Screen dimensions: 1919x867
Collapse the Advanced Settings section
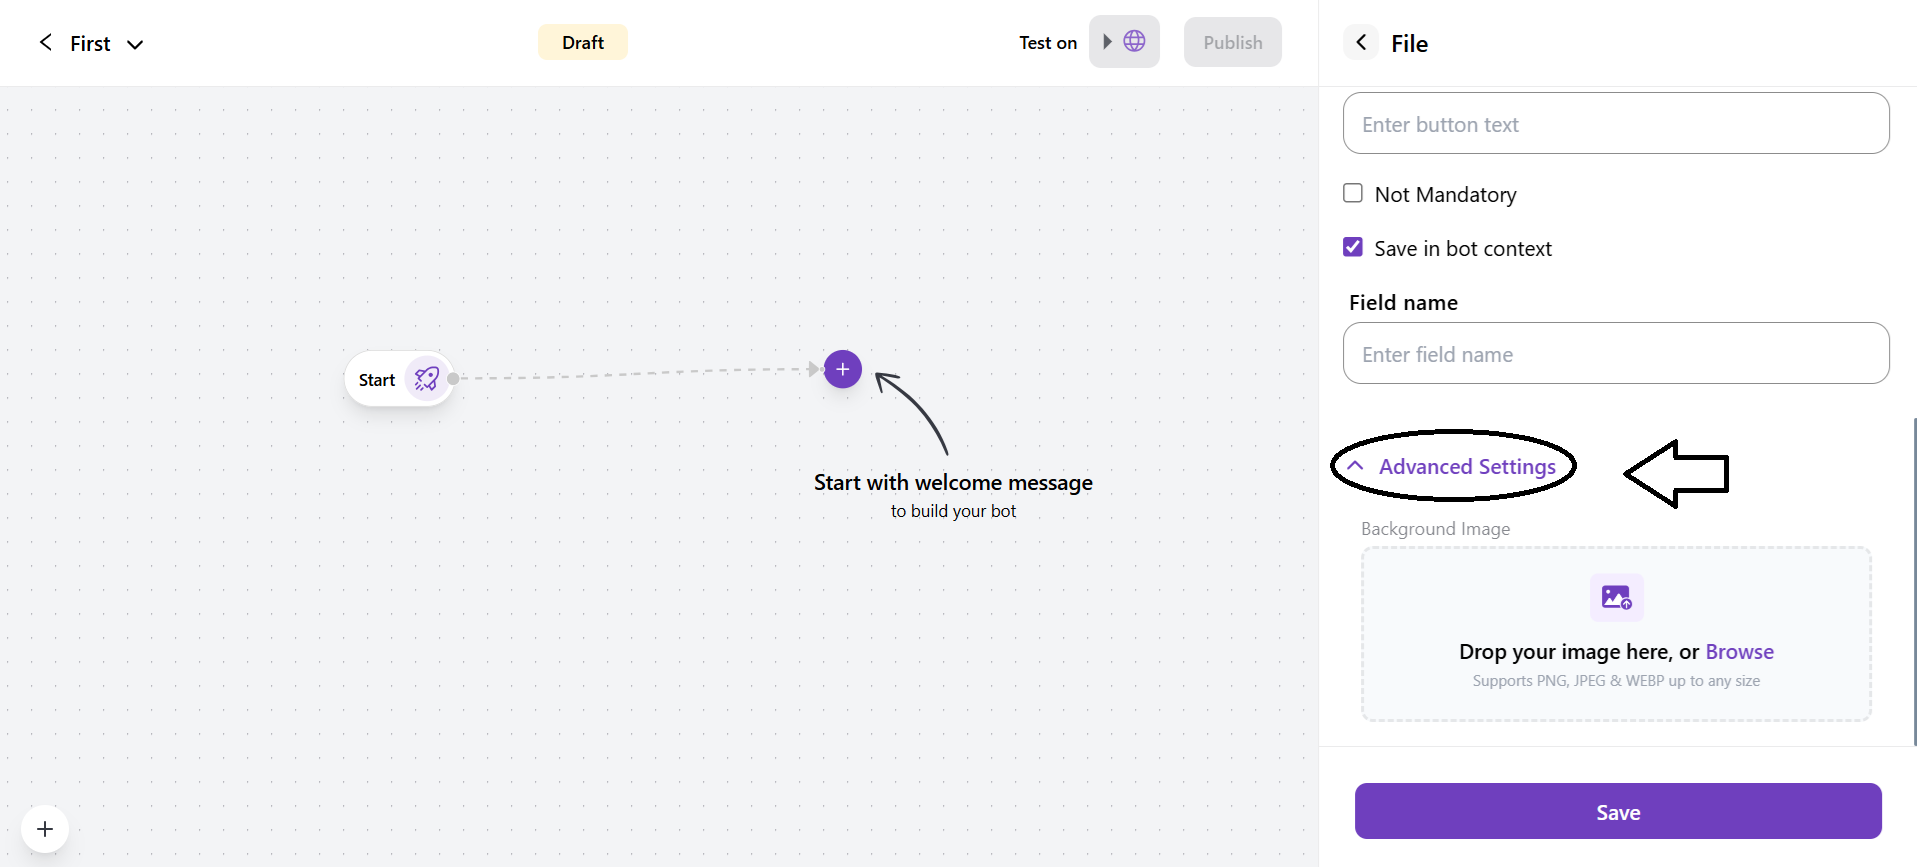coord(1466,467)
